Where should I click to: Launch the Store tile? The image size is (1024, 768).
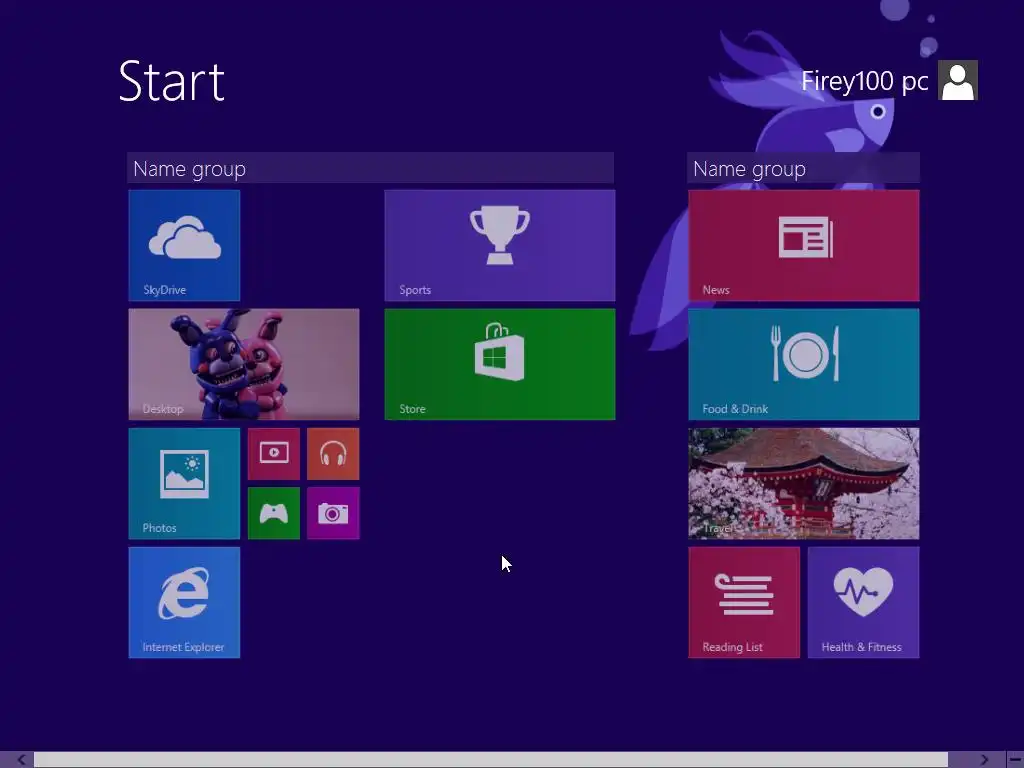pyautogui.click(x=500, y=364)
